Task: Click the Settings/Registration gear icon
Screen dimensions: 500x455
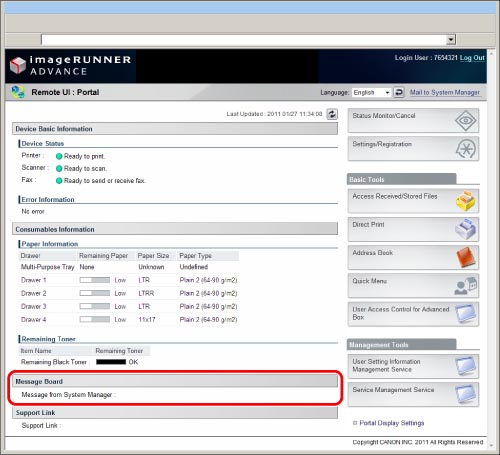Action: pos(466,149)
